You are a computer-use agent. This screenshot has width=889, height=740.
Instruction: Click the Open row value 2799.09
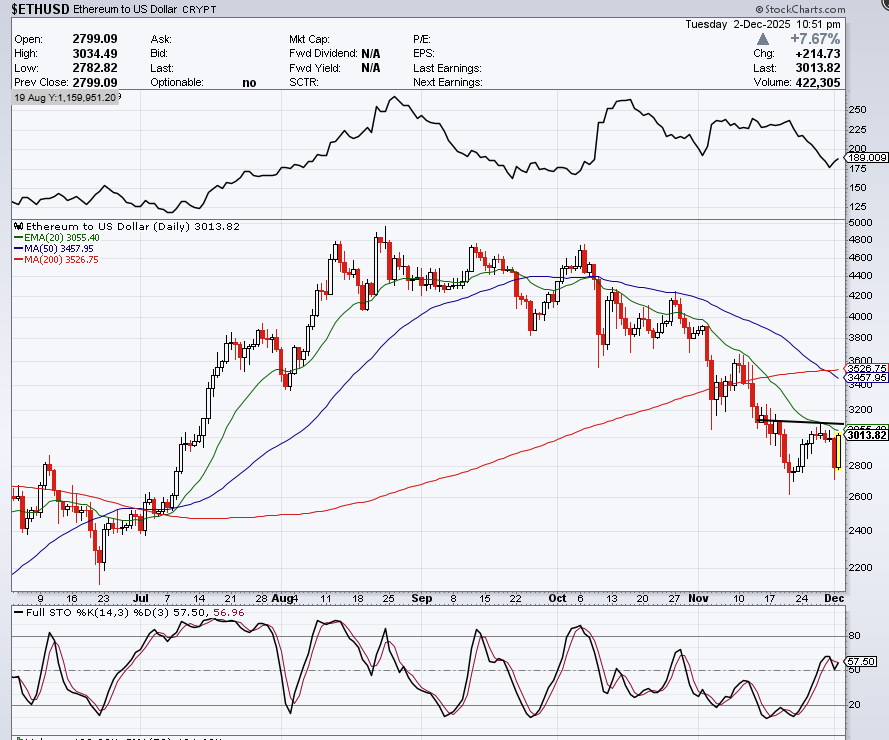point(95,39)
